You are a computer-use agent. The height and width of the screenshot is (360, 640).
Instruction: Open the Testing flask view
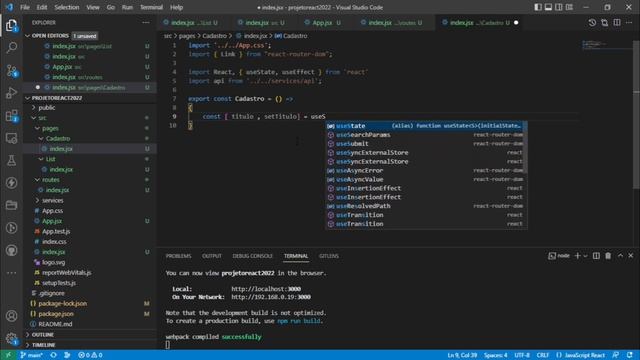(11, 160)
